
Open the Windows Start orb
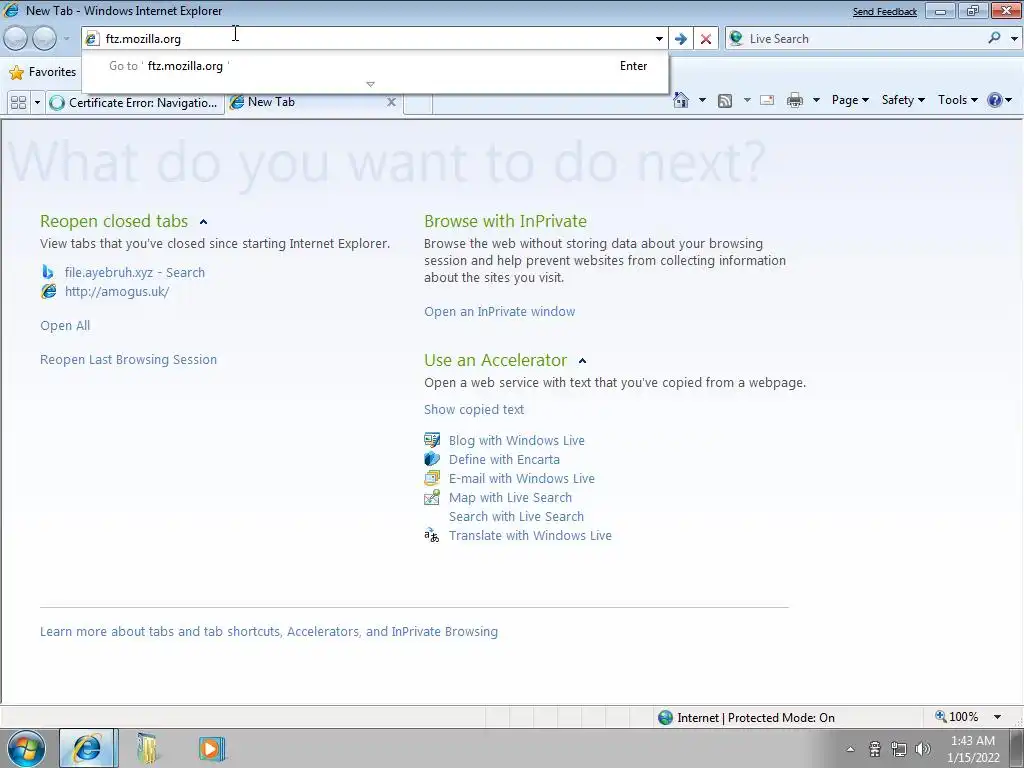pyautogui.click(x=26, y=748)
